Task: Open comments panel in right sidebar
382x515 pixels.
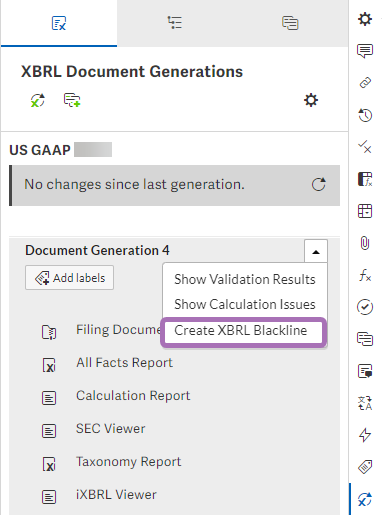Action: (x=365, y=51)
